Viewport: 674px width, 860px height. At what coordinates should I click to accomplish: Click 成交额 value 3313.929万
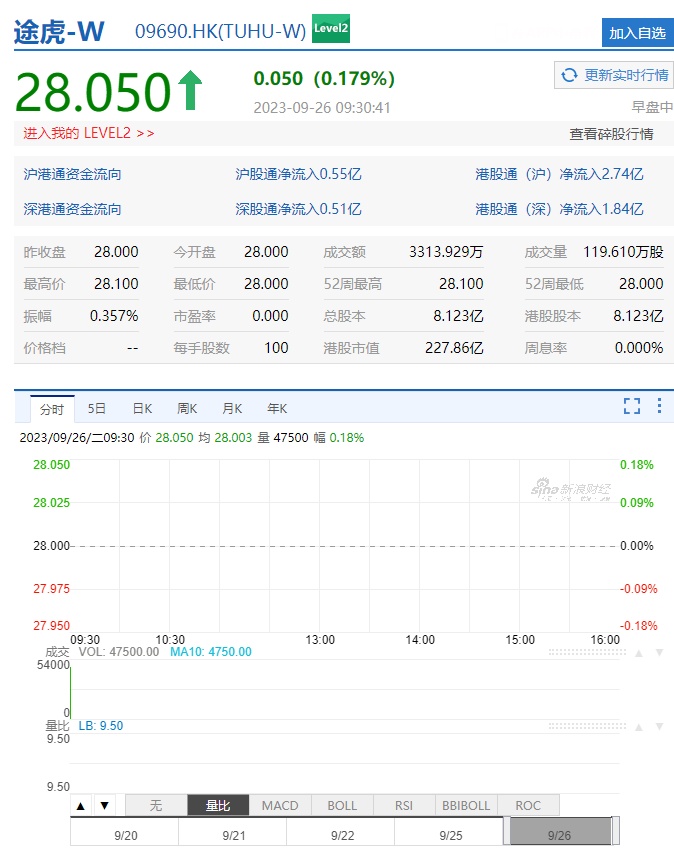click(446, 252)
